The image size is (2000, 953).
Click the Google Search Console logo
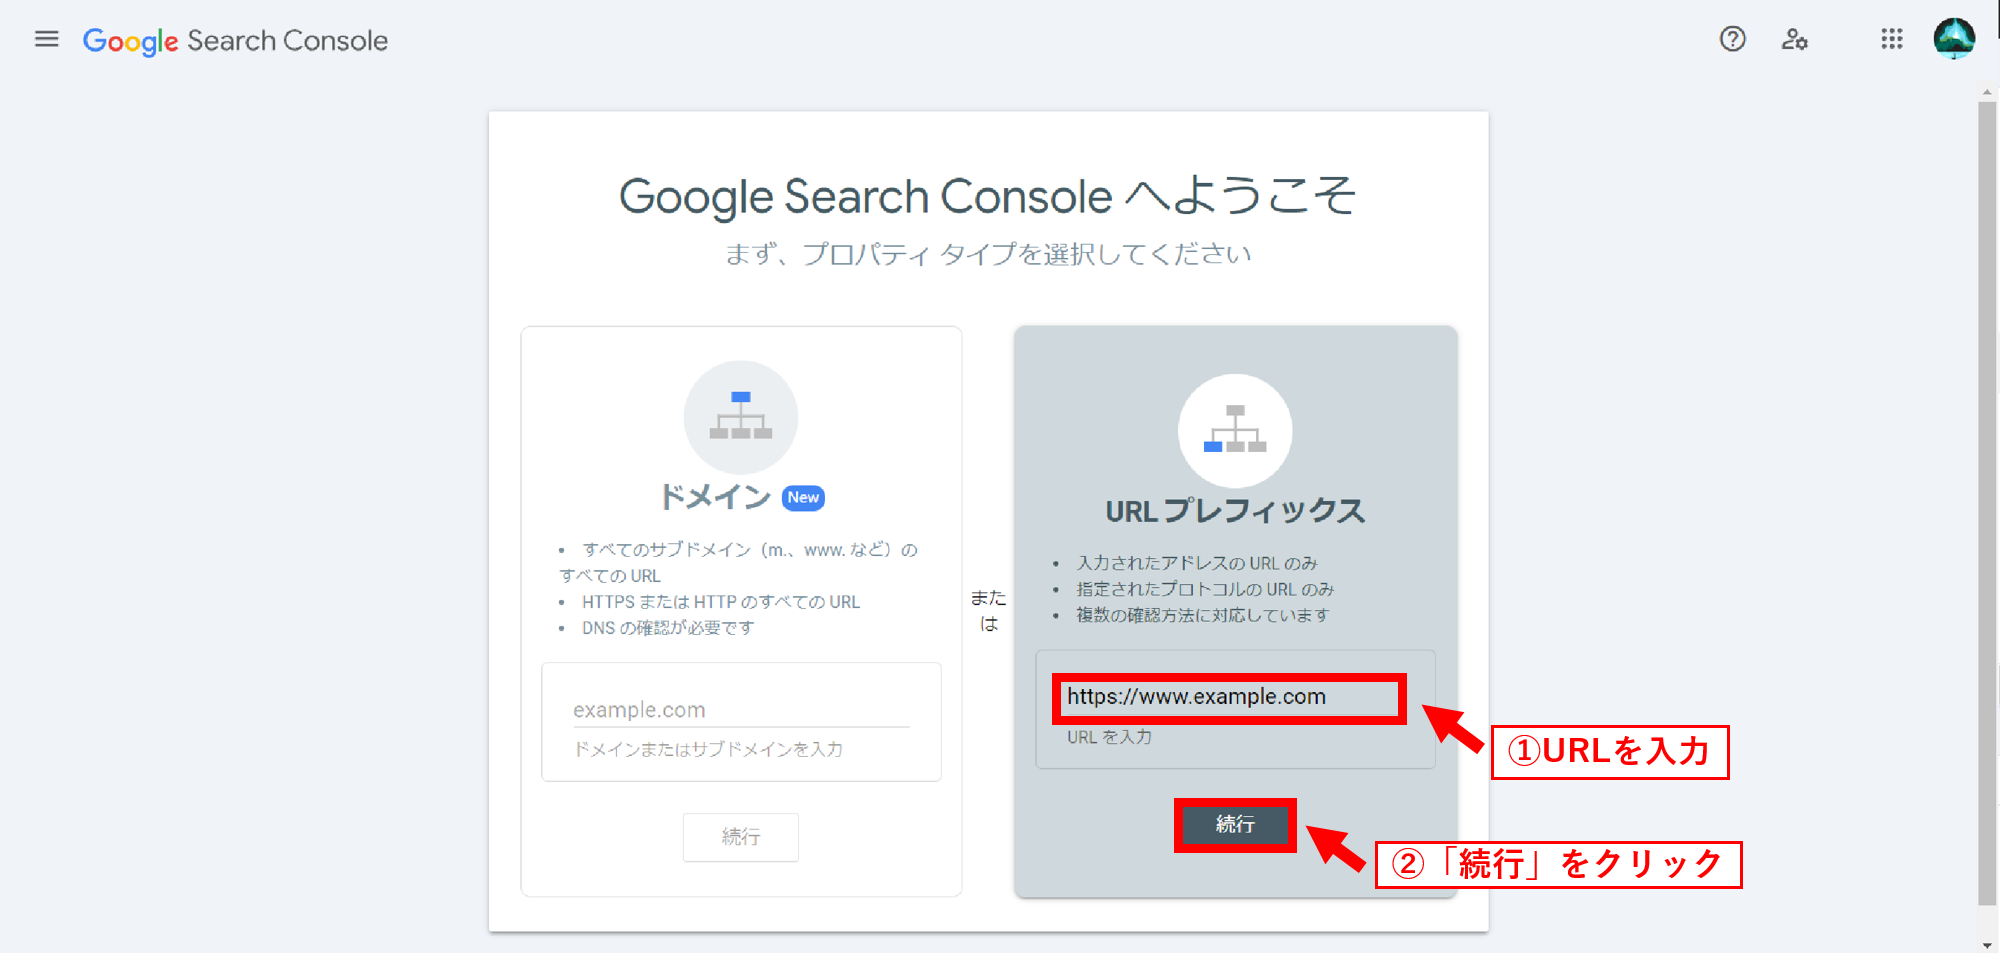[x=235, y=41]
